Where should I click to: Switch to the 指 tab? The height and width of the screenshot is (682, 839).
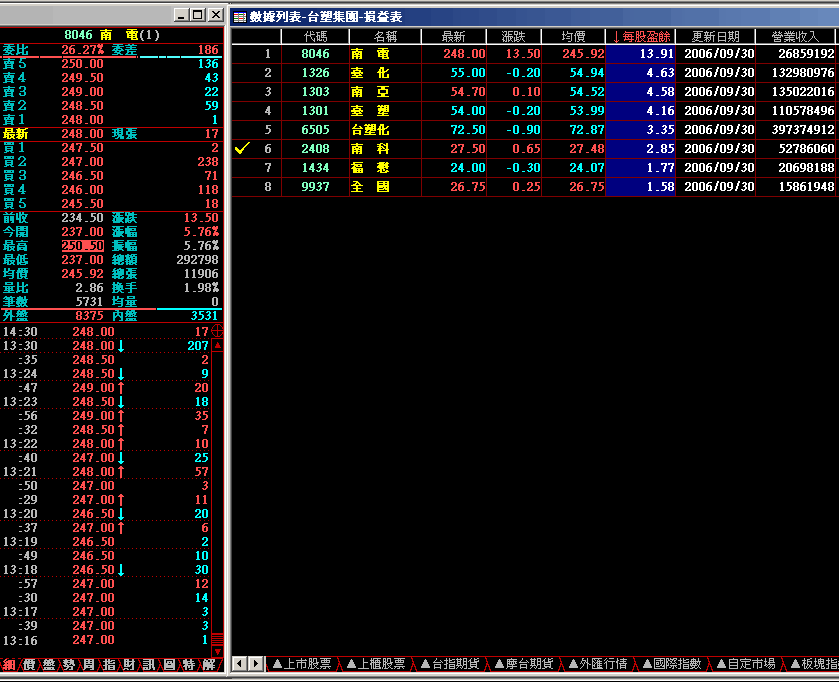pyautogui.click(x=109, y=665)
